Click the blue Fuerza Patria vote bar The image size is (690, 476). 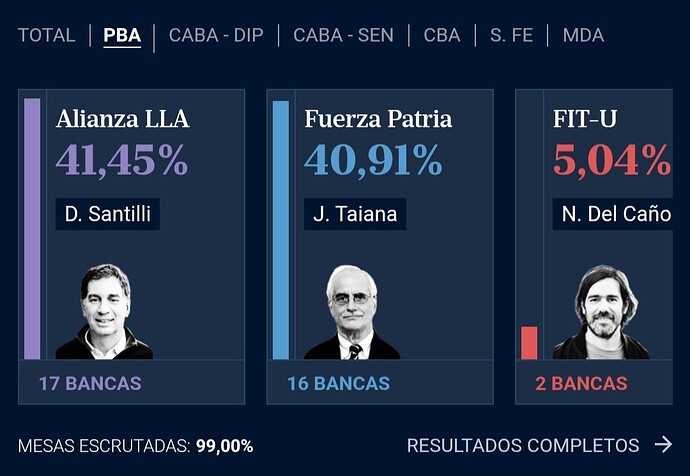[281, 228]
